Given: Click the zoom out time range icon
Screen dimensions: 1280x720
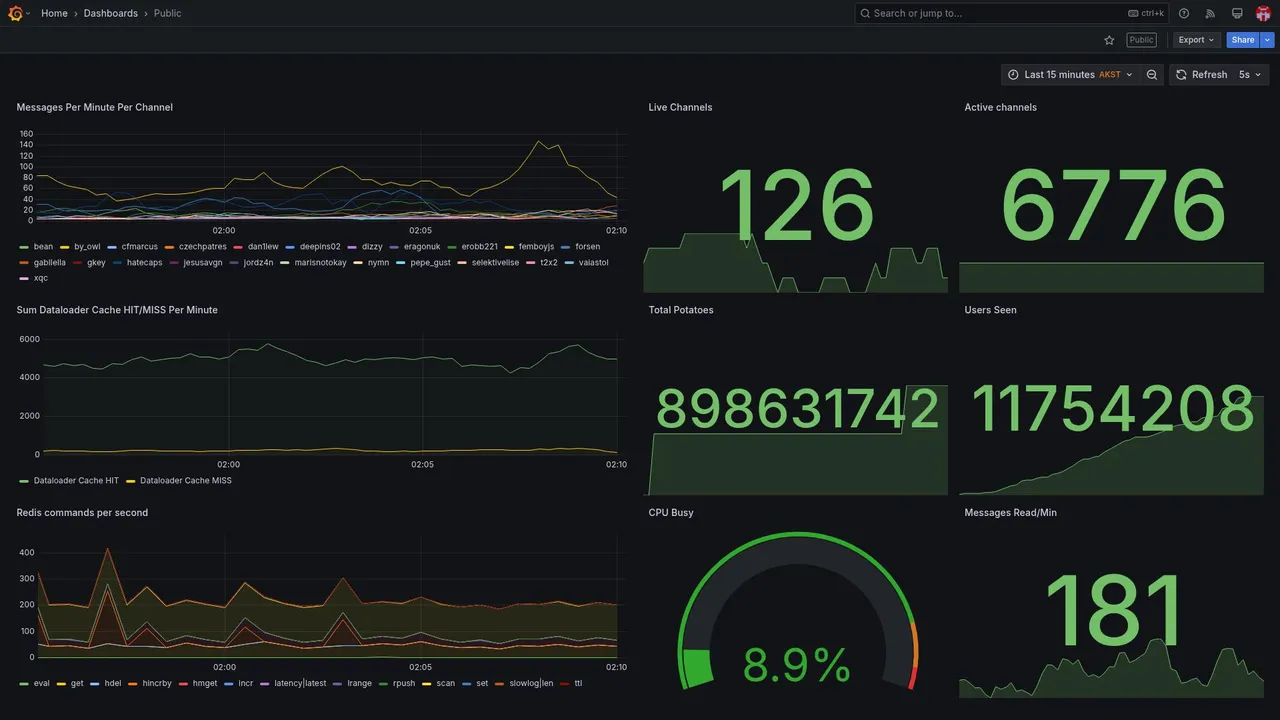Looking at the screenshot, I should pos(1152,75).
